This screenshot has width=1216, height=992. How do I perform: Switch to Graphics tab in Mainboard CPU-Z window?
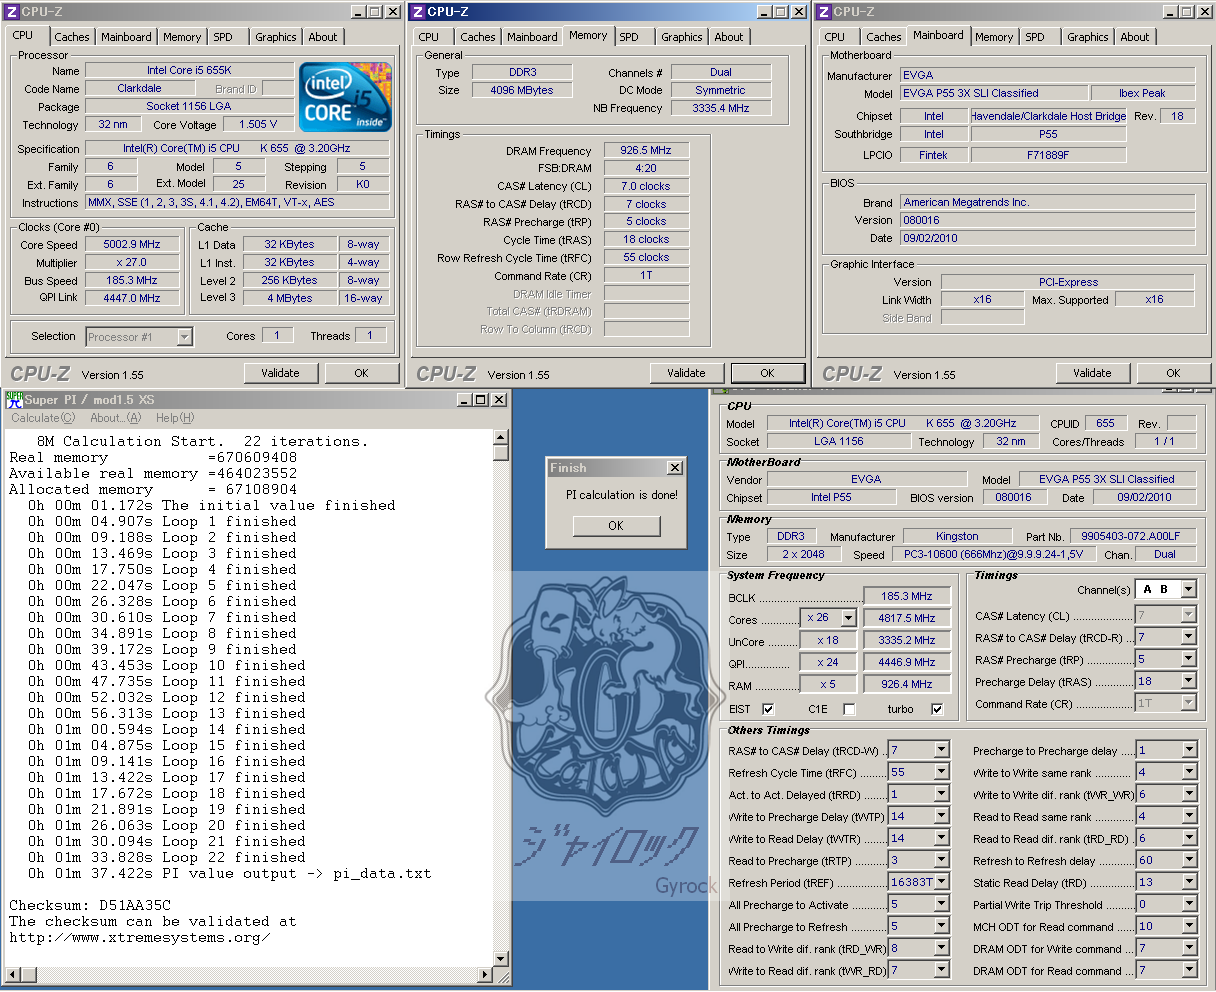(1088, 37)
